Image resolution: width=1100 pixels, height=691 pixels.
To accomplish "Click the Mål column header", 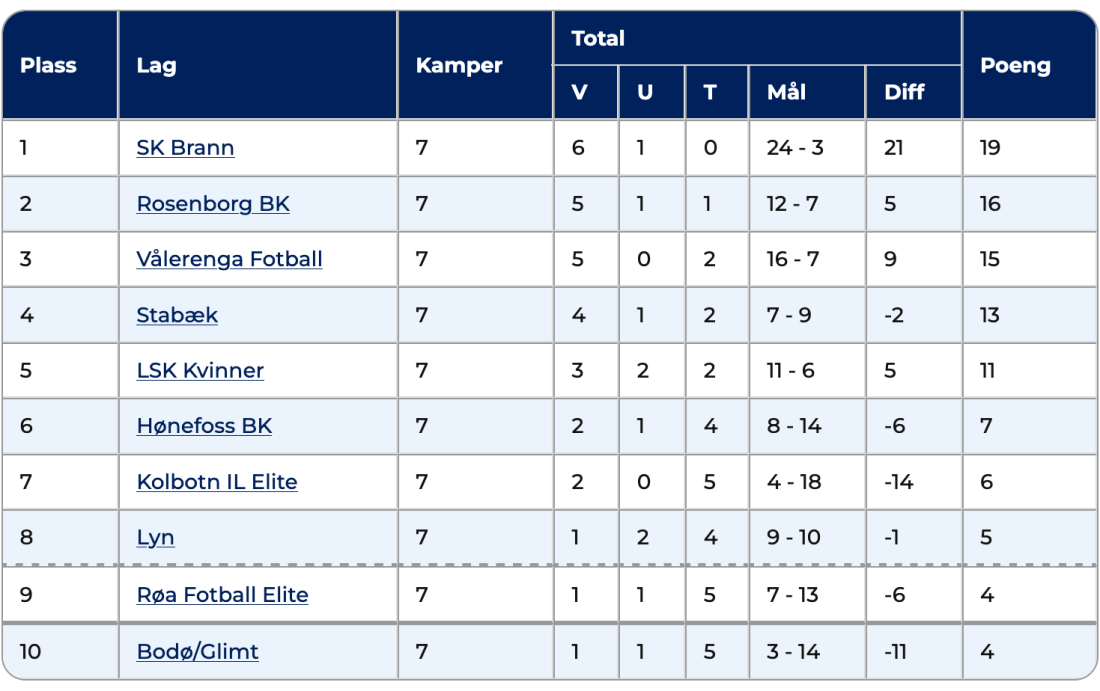I will click(786, 93).
